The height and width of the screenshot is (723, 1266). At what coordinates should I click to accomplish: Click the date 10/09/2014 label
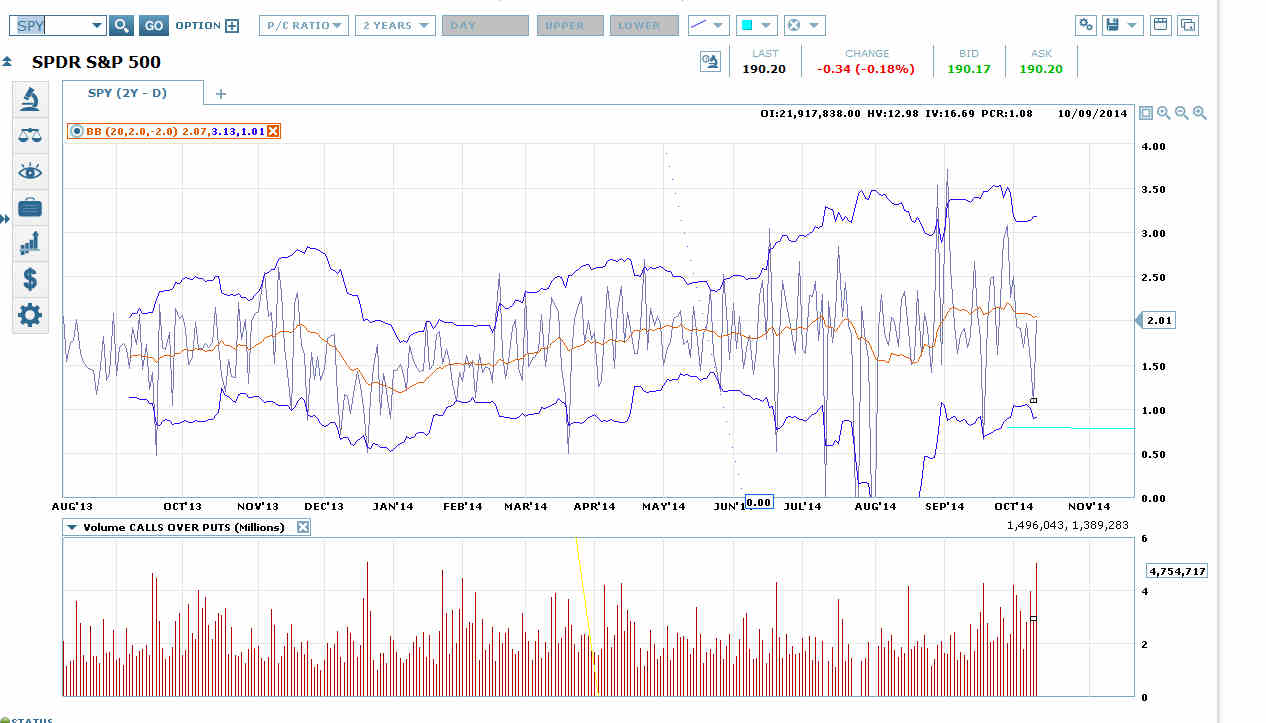[x=1092, y=113]
